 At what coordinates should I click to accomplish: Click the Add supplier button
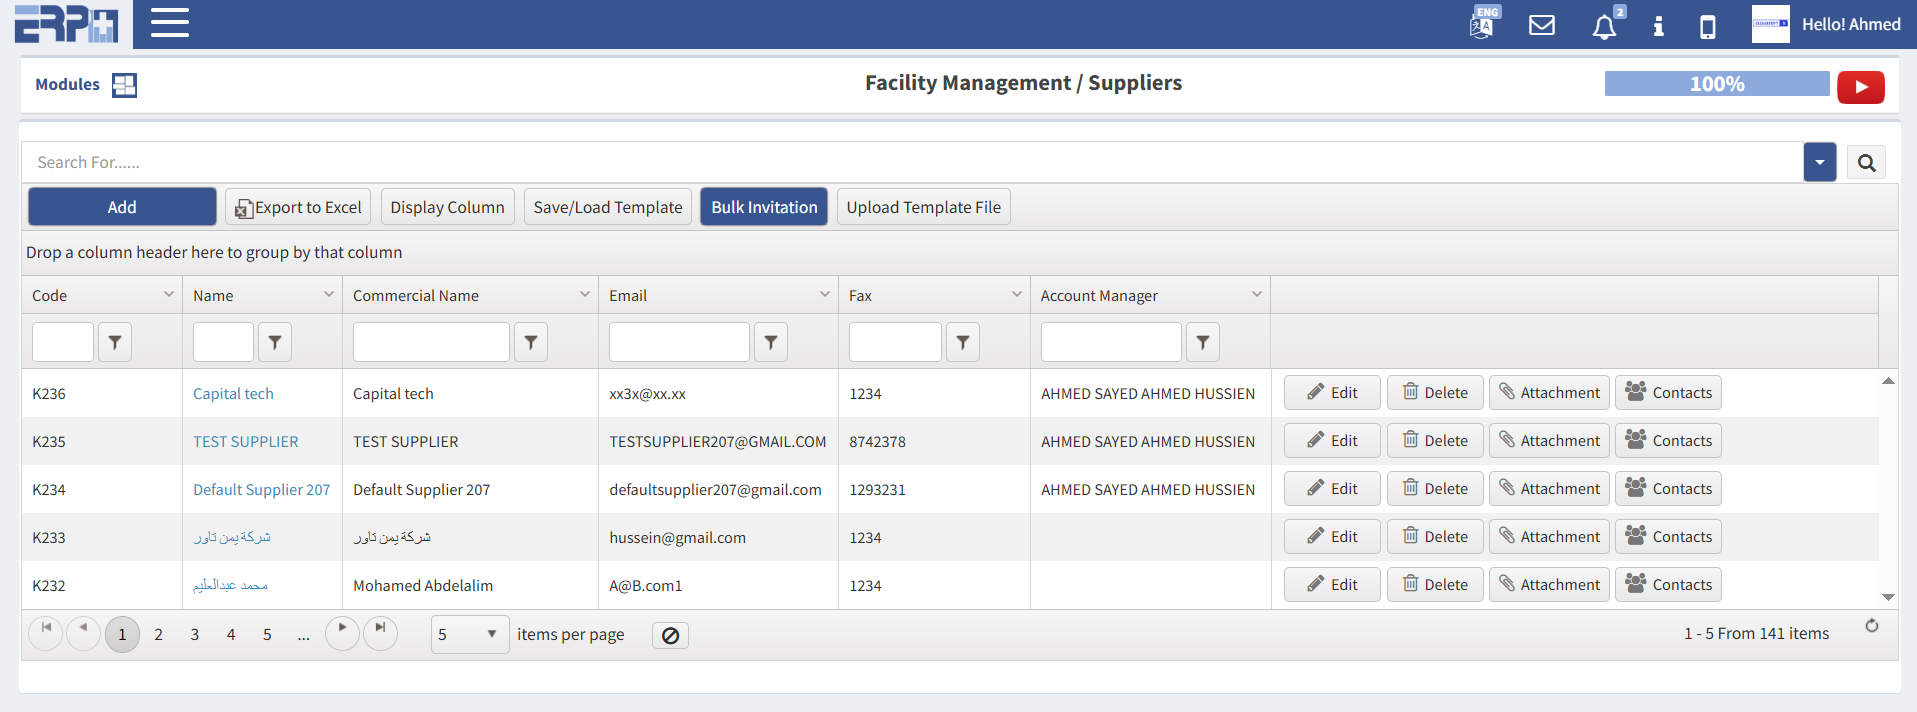coord(122,207)
